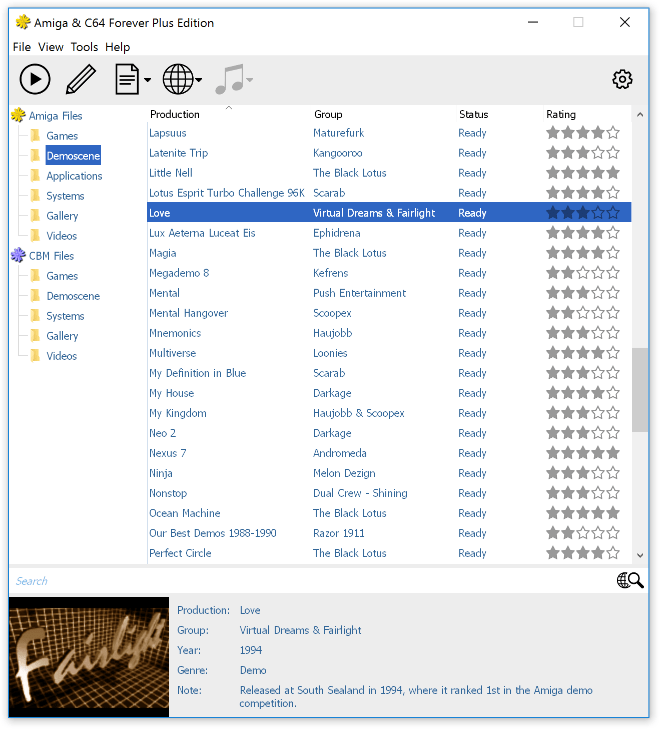Set Megademo 8 rating to third star
The width and height of the screenshot is (660, 729).
tap(583, 273)
